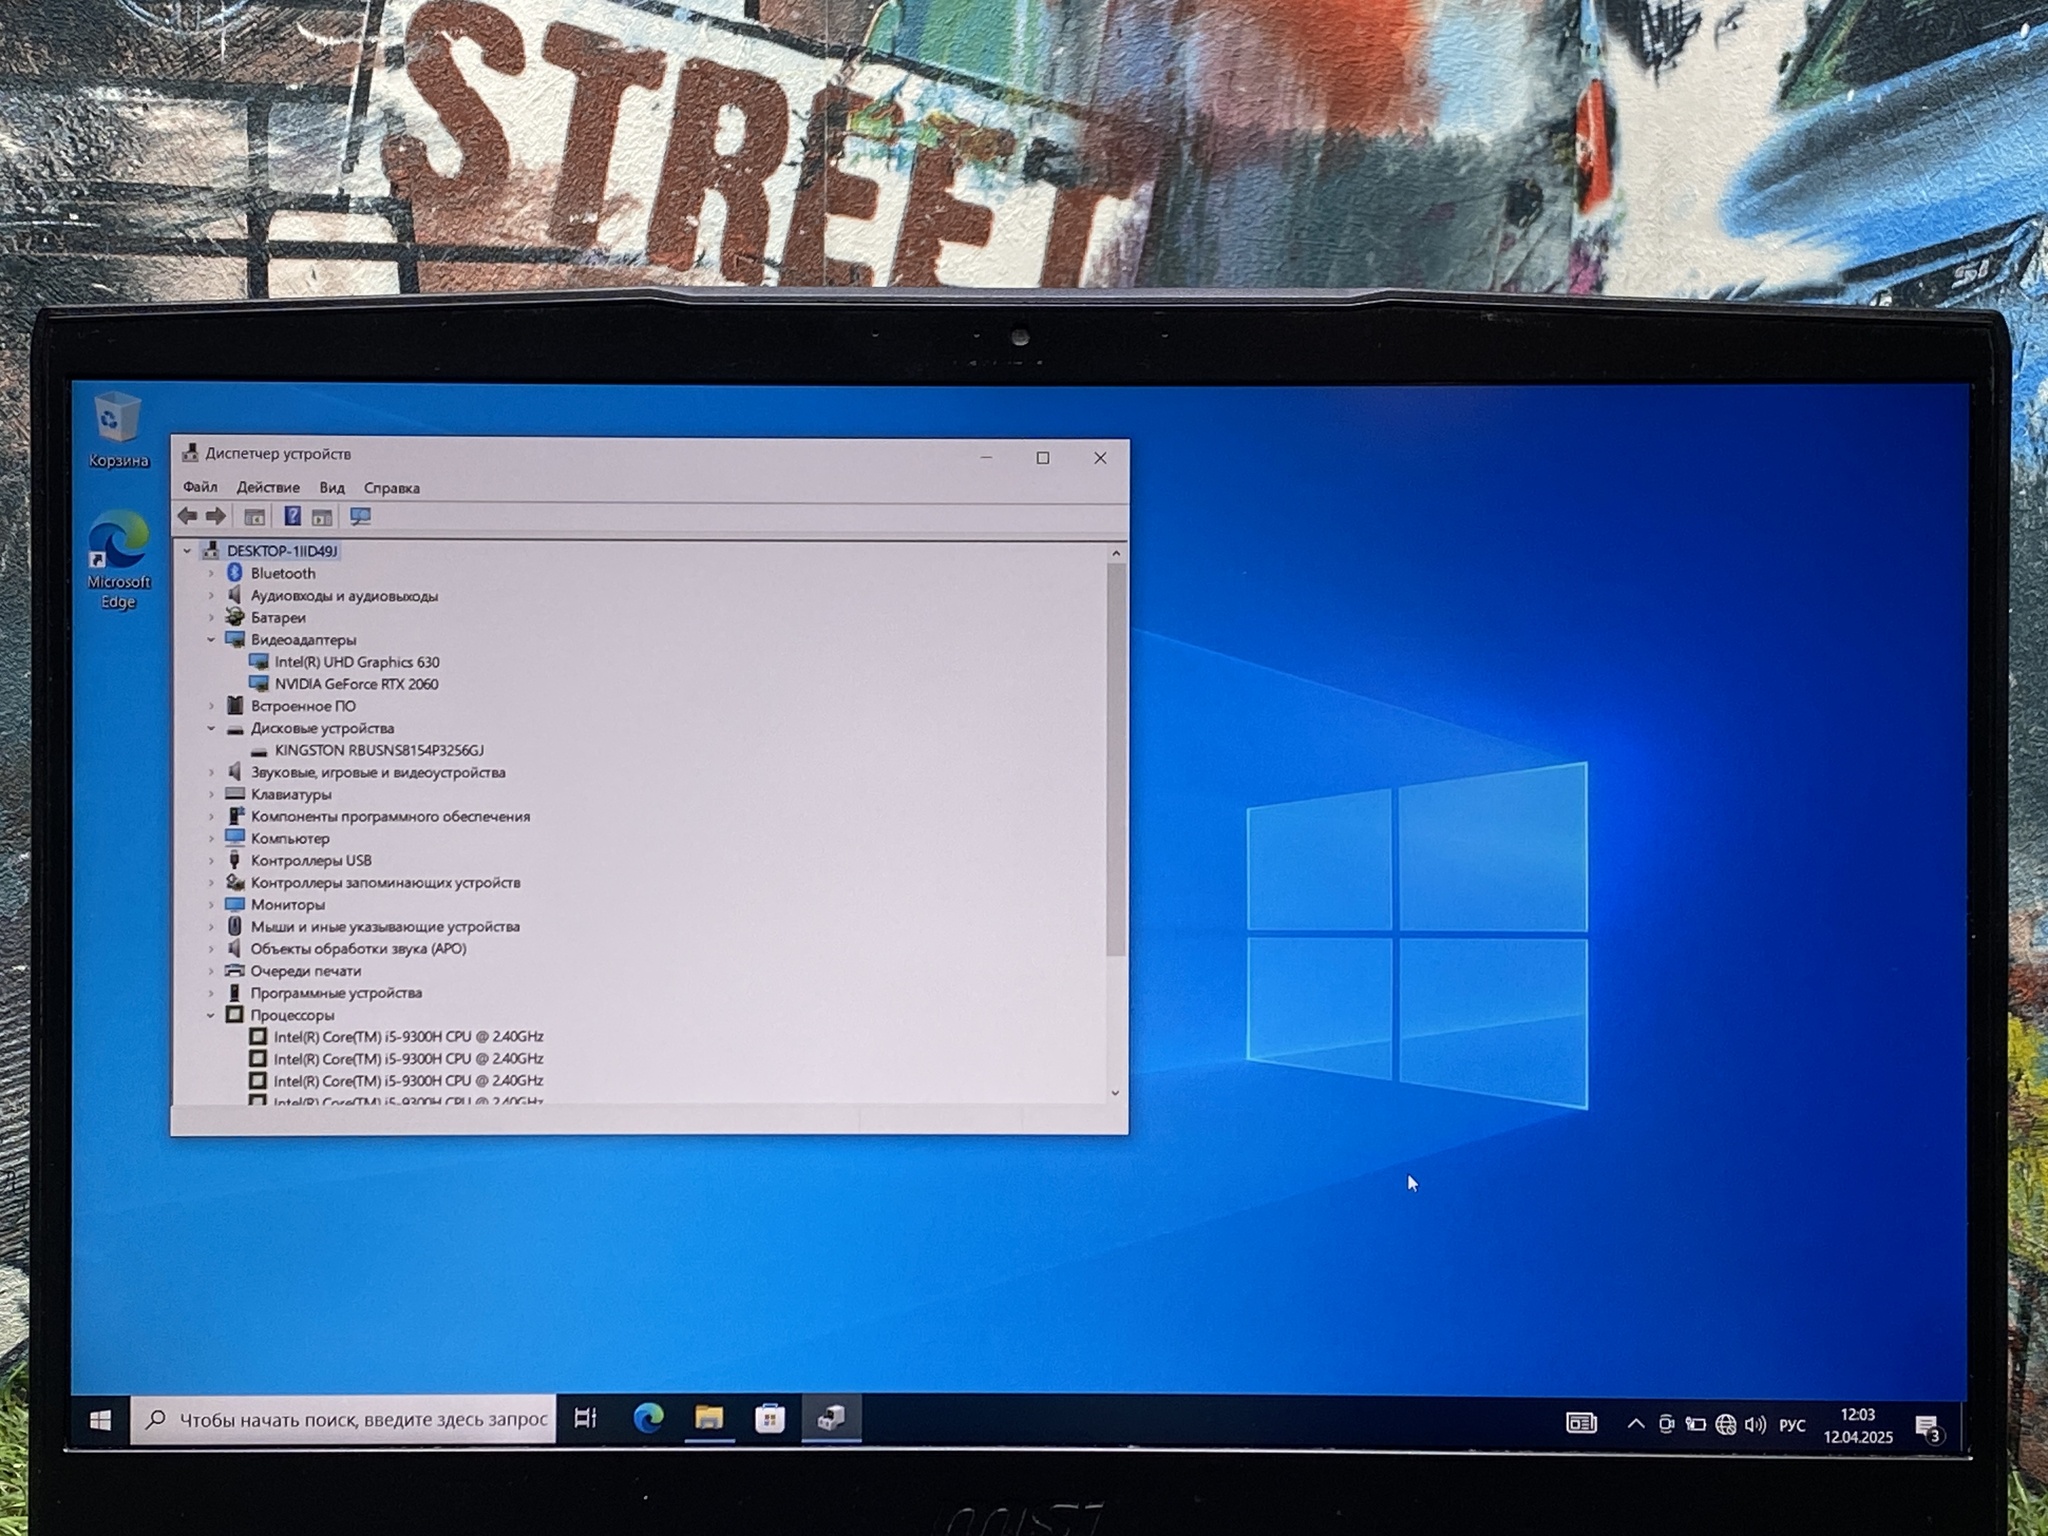The height and width of the screenshot is (1536, 2048).
Task: Click the Windows search input box
Action: [362, 1419]
